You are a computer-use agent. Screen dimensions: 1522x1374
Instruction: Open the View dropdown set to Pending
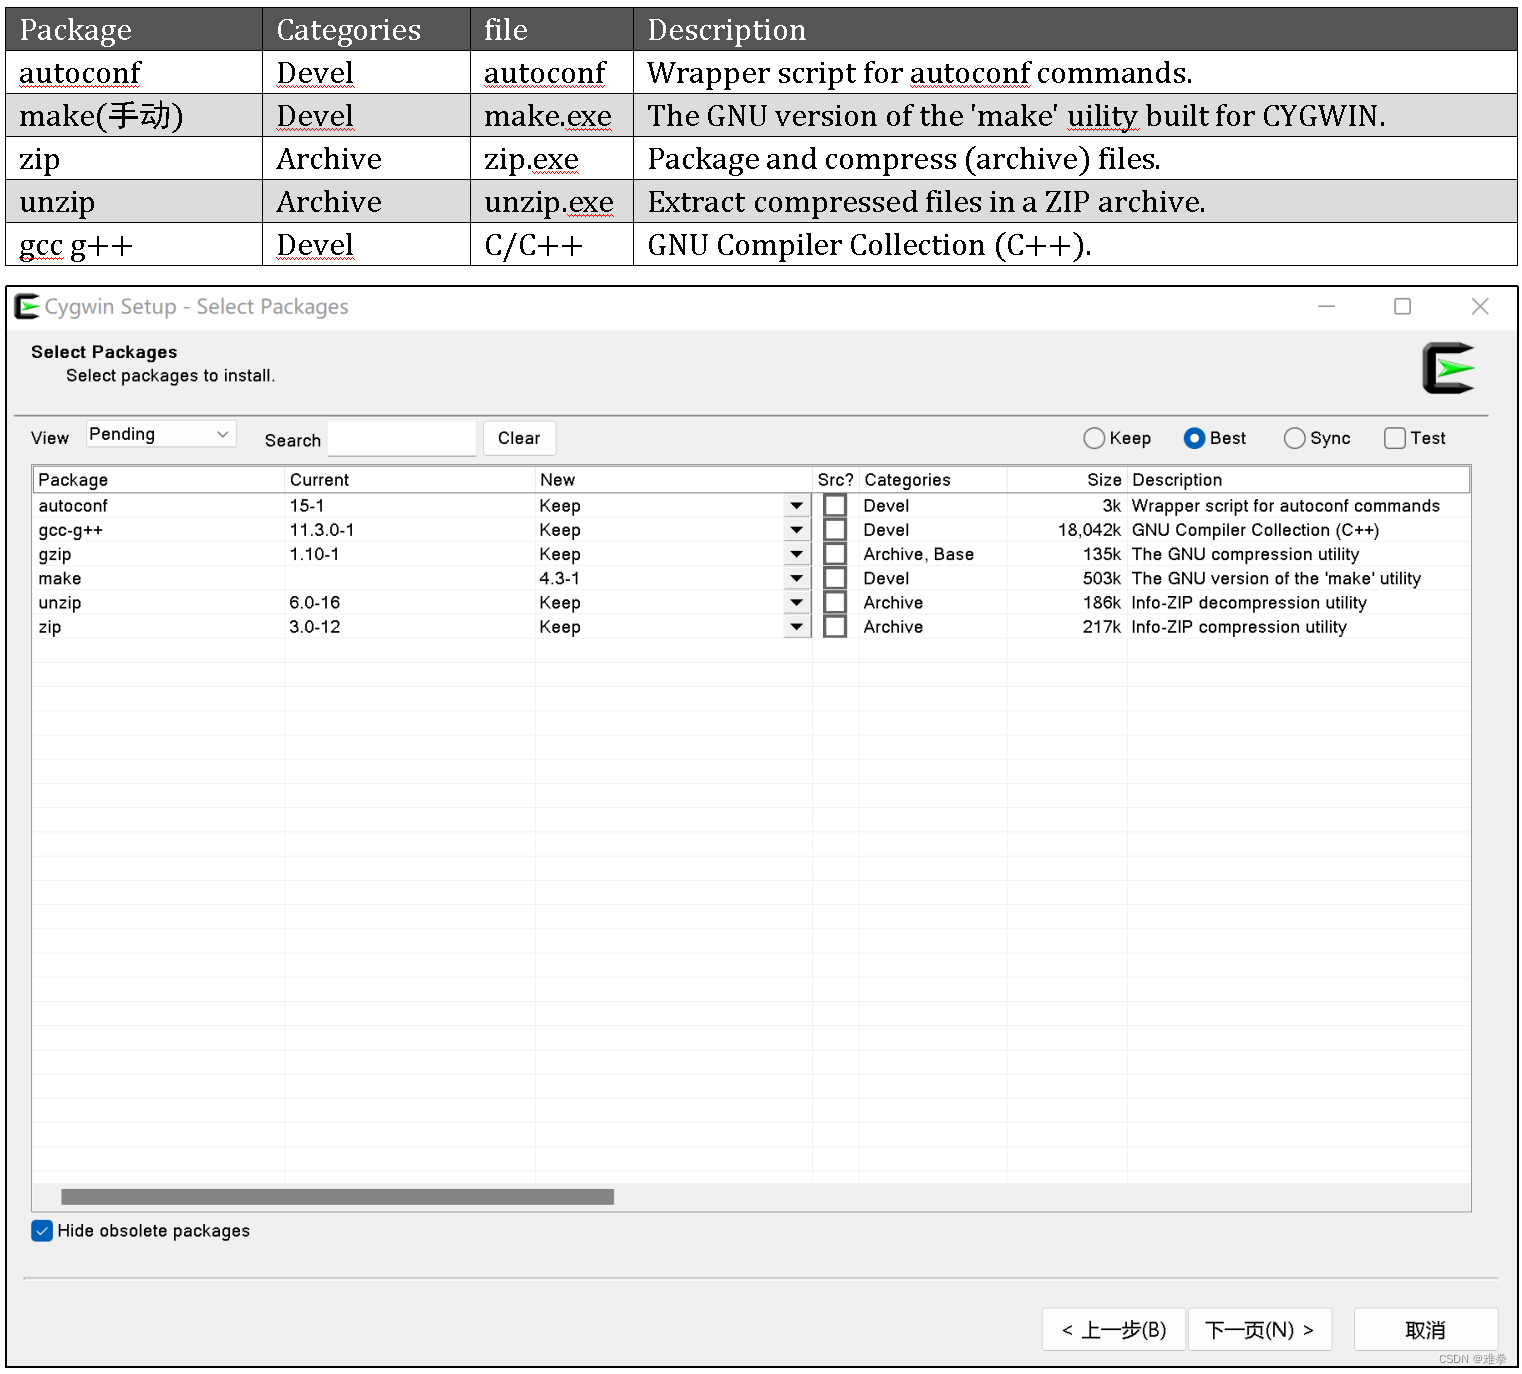point(161,434)
